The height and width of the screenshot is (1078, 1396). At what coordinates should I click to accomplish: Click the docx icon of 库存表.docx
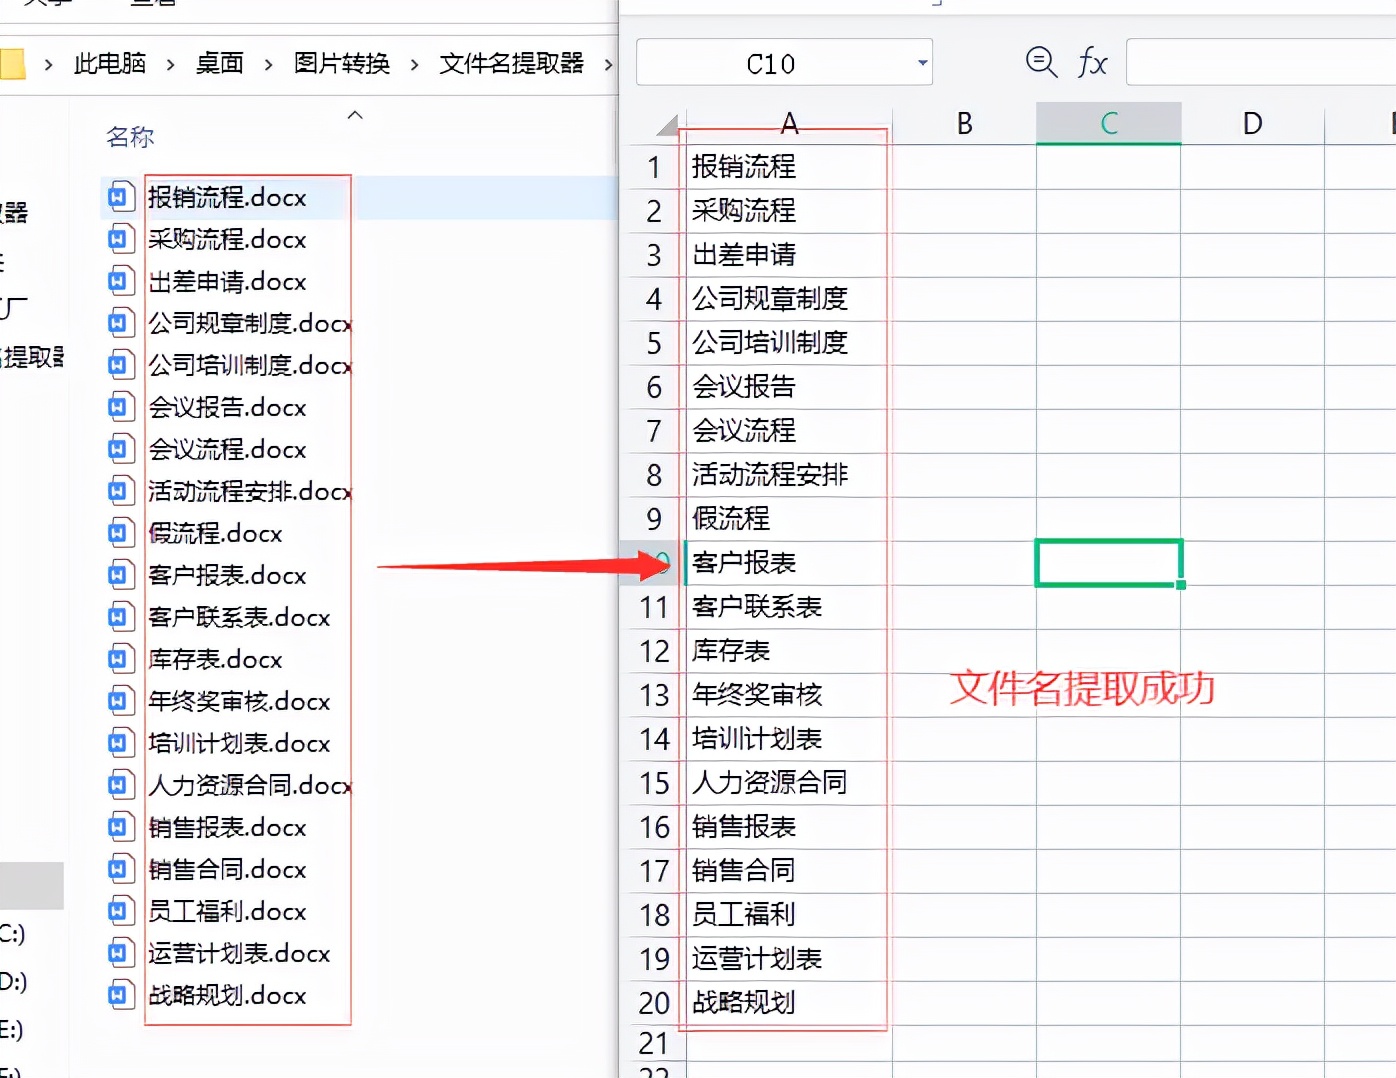pyautogui.click(x=119, y=659)
